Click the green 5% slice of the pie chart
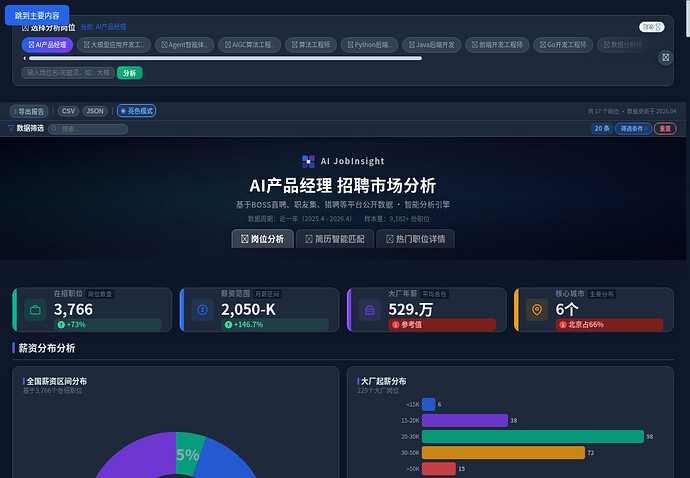Screen dimensions: 690x478 188,453
